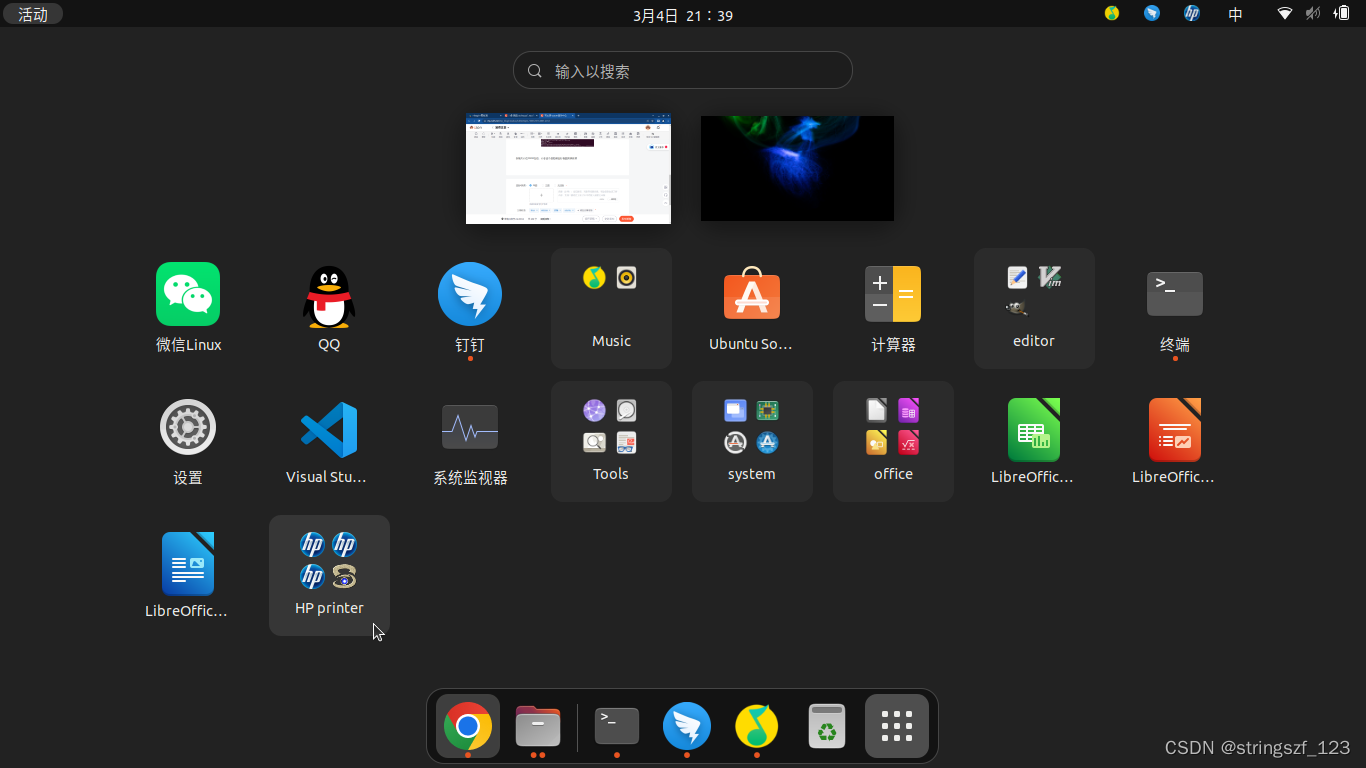Open Files manager in the dock
Viewport: 1366px width, 768px height.
(538, 726)
